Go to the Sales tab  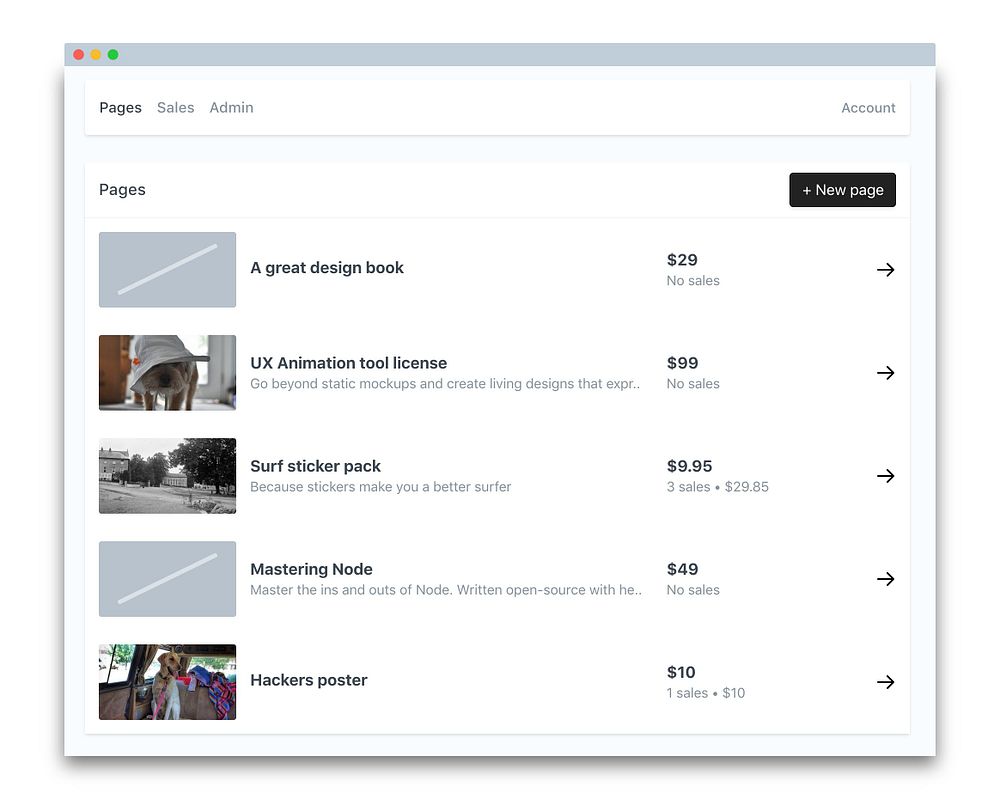coord(175,108)
